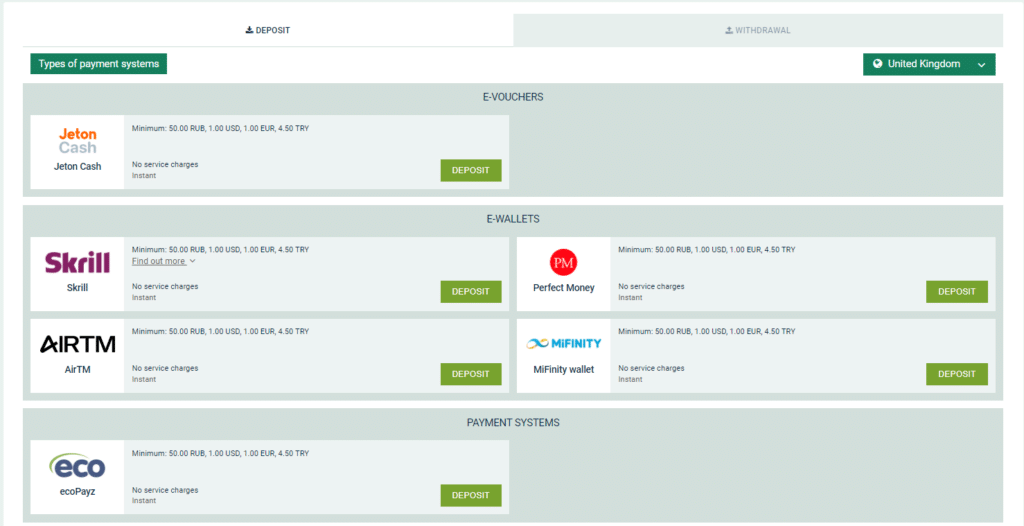The height and width of the screenshot is (526, 1024).
Task: Click the MiFinity logo
Action: click(x=564, y=343)
